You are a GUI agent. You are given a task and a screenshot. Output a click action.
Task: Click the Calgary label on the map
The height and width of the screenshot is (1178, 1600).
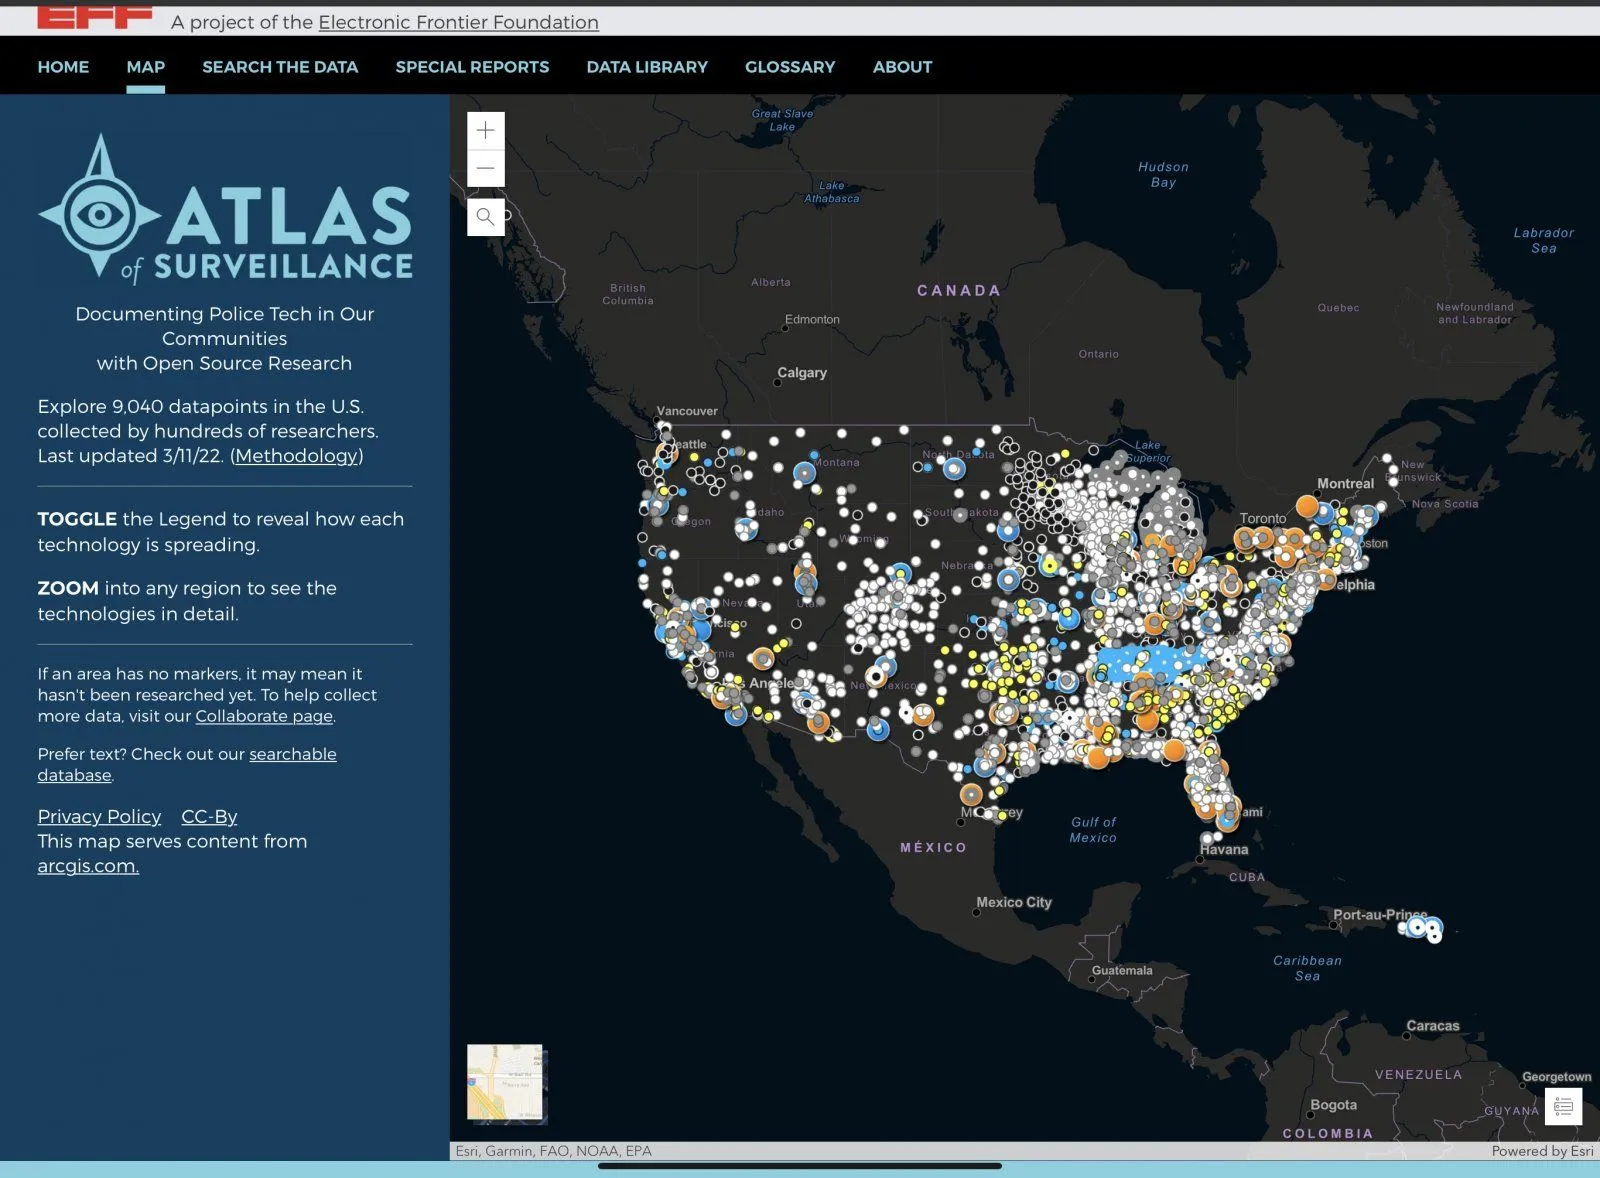pos(802,372)
